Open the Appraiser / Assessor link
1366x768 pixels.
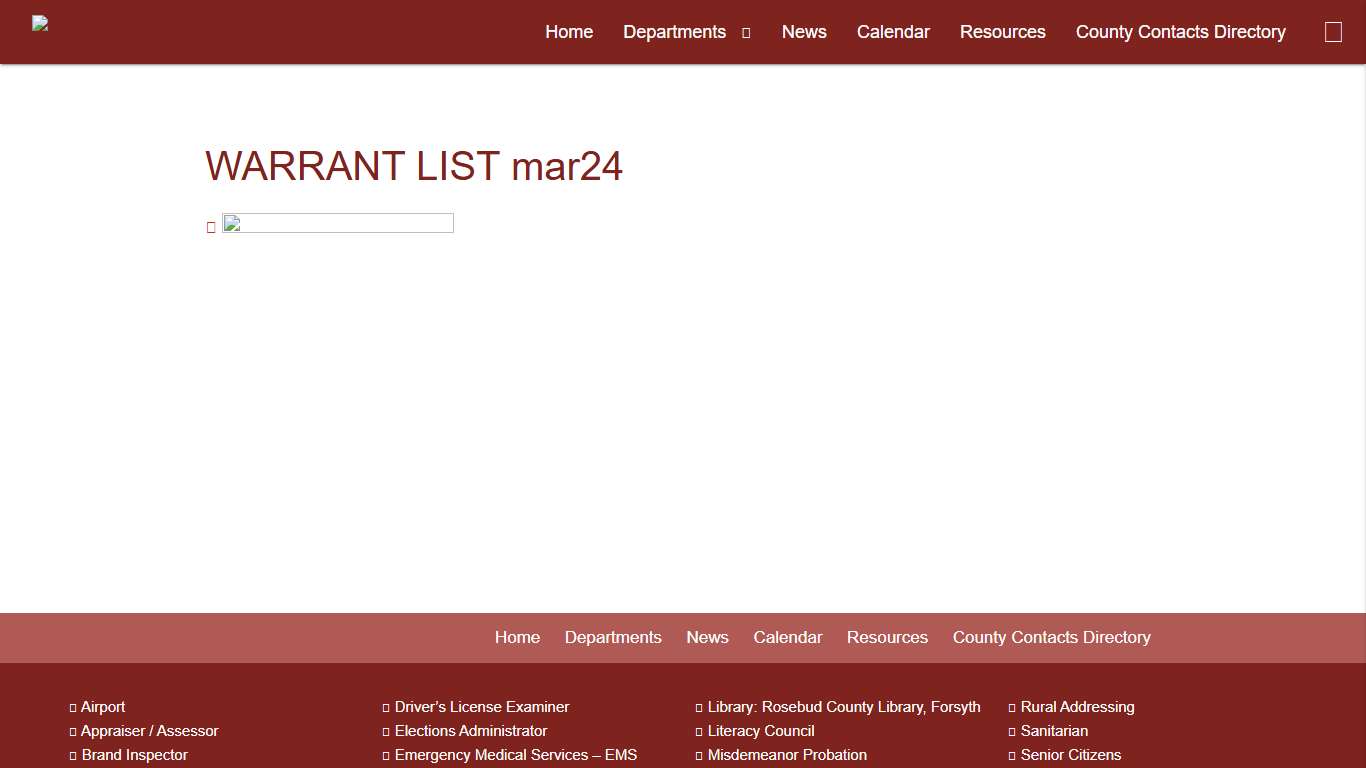(149, 731)
